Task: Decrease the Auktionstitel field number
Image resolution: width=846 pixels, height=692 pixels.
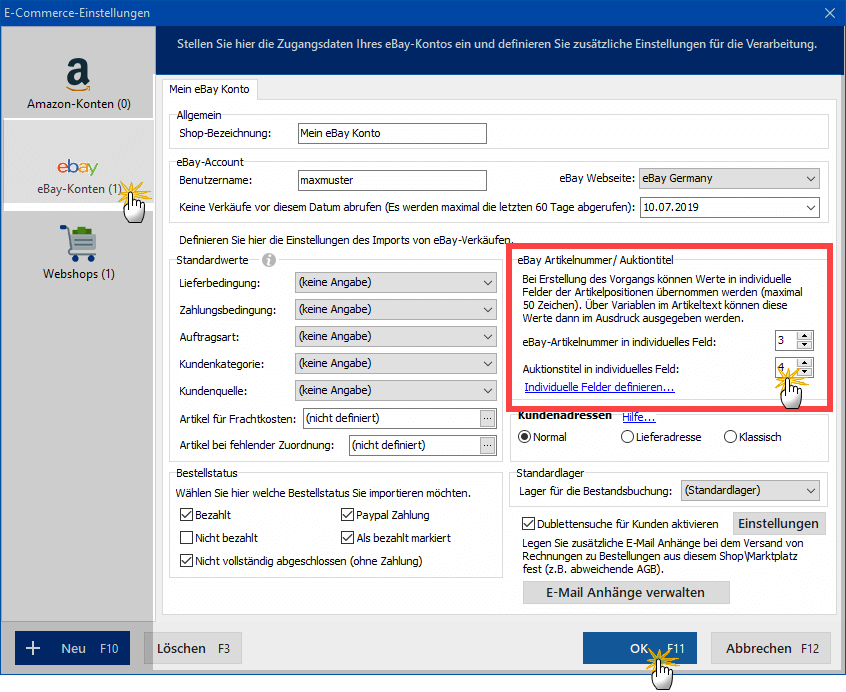Action: pos(804,372)
